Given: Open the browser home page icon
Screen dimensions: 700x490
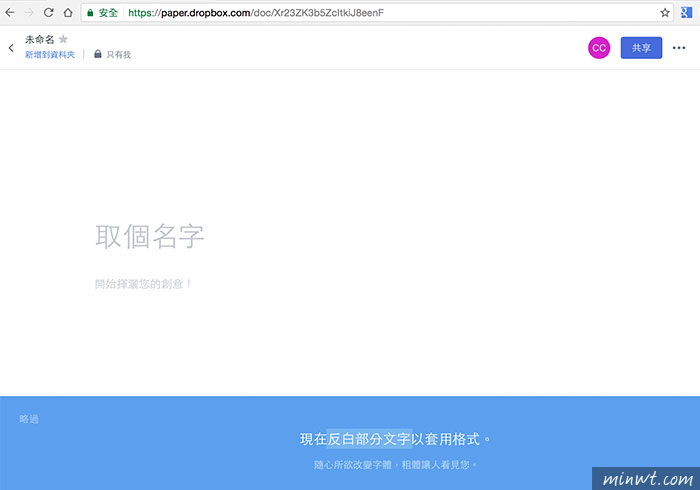Looking at the screenshot, I should coord(68,12).
